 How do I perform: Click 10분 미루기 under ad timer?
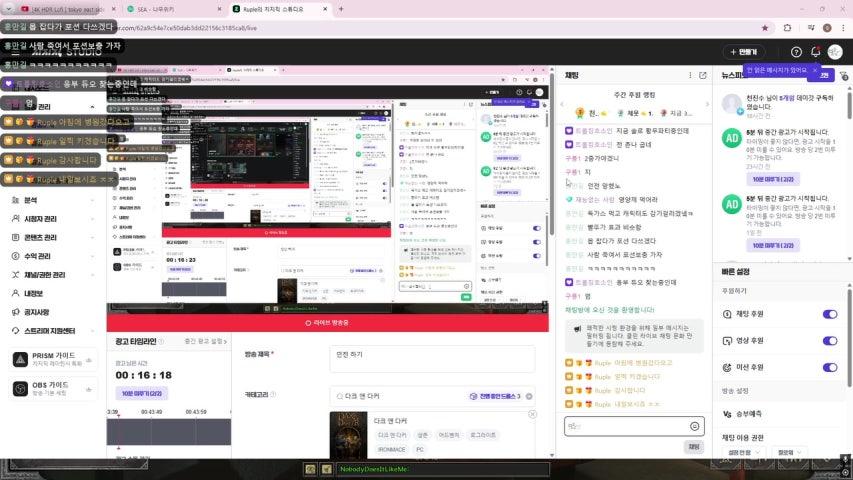[141, 393]
